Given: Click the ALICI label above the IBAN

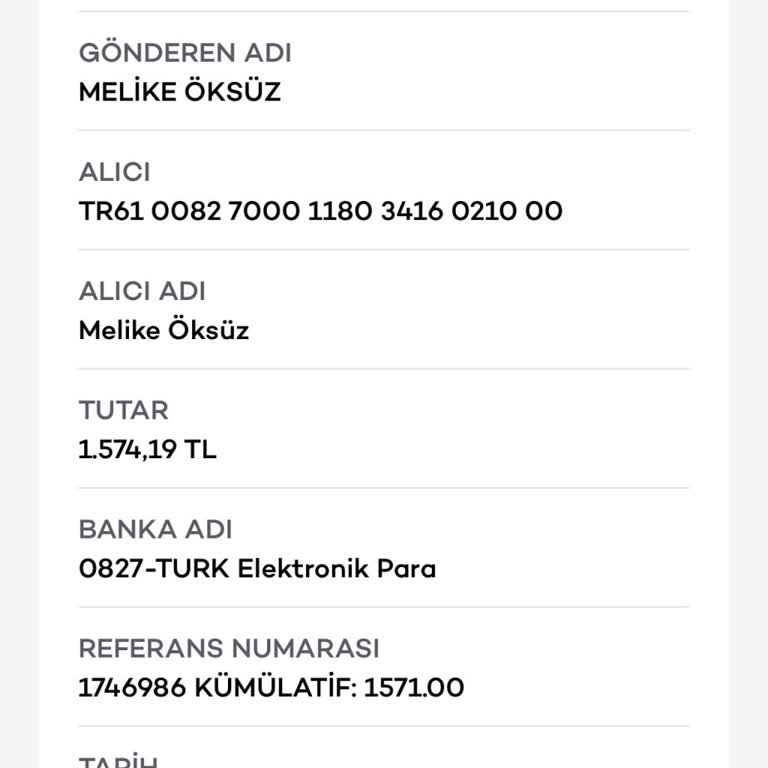Looking at the screenshot, I should [x=115, y=172].
